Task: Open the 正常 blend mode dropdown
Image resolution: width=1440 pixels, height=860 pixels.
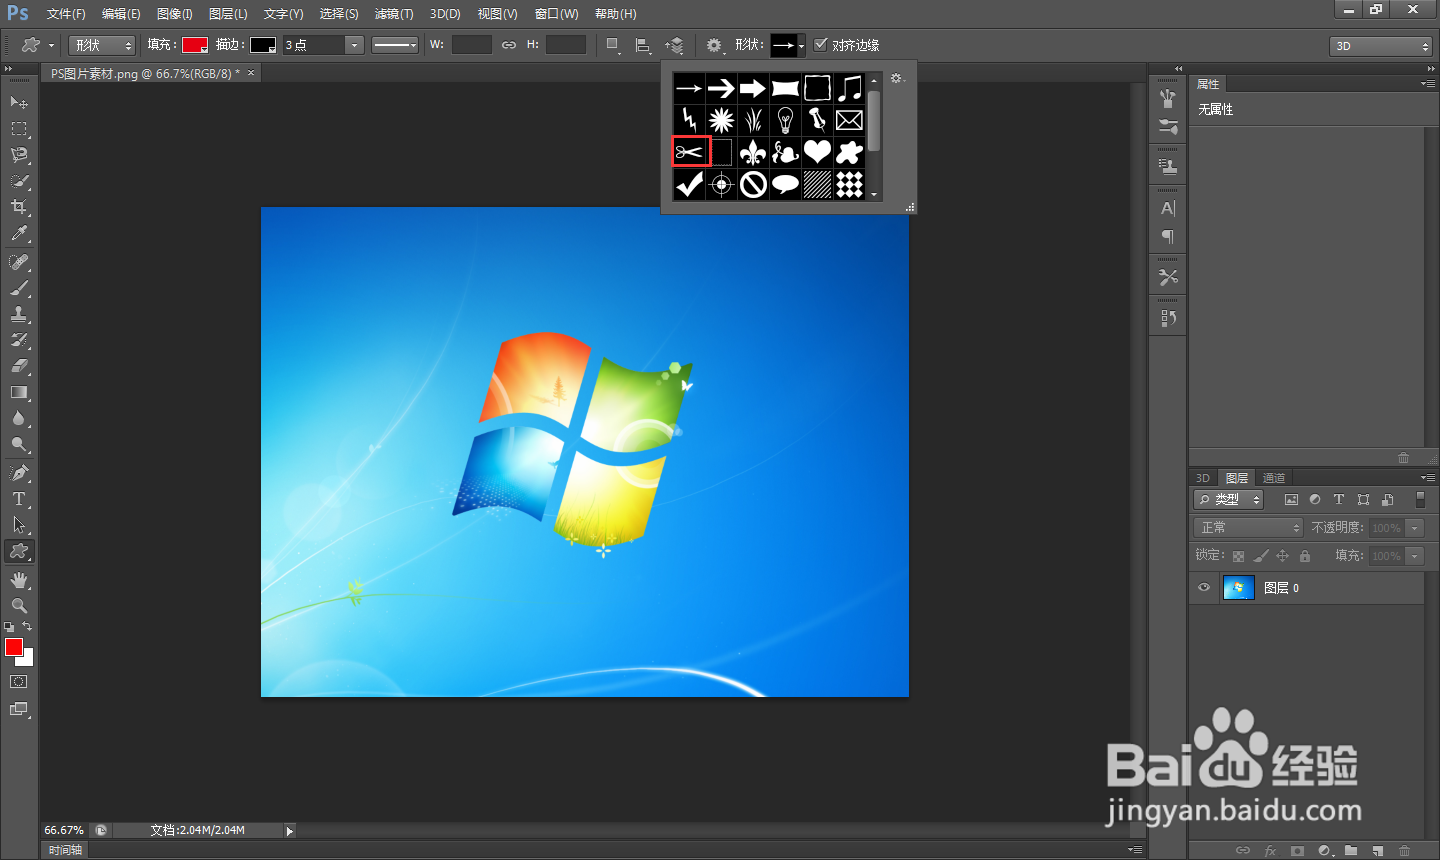Action: tap(1248, 527)
